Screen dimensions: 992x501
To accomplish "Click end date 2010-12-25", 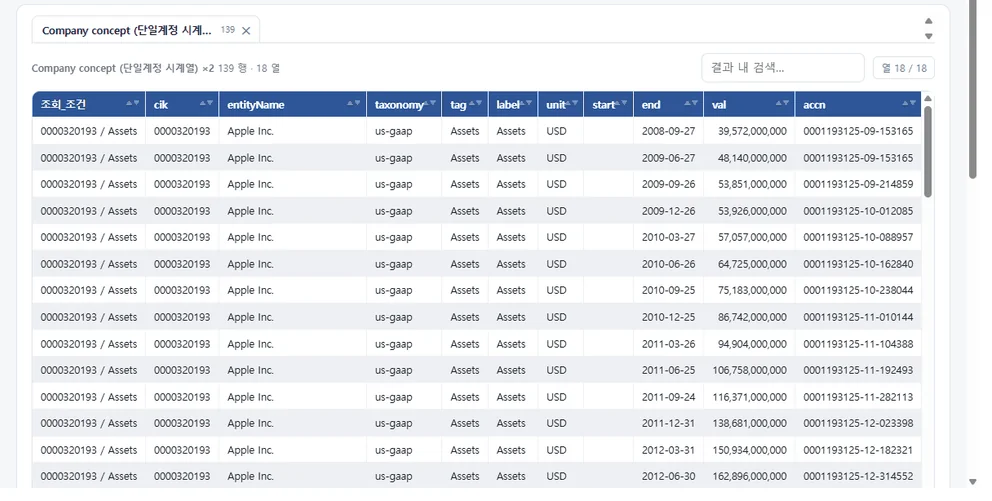I will tap(668, 317).
